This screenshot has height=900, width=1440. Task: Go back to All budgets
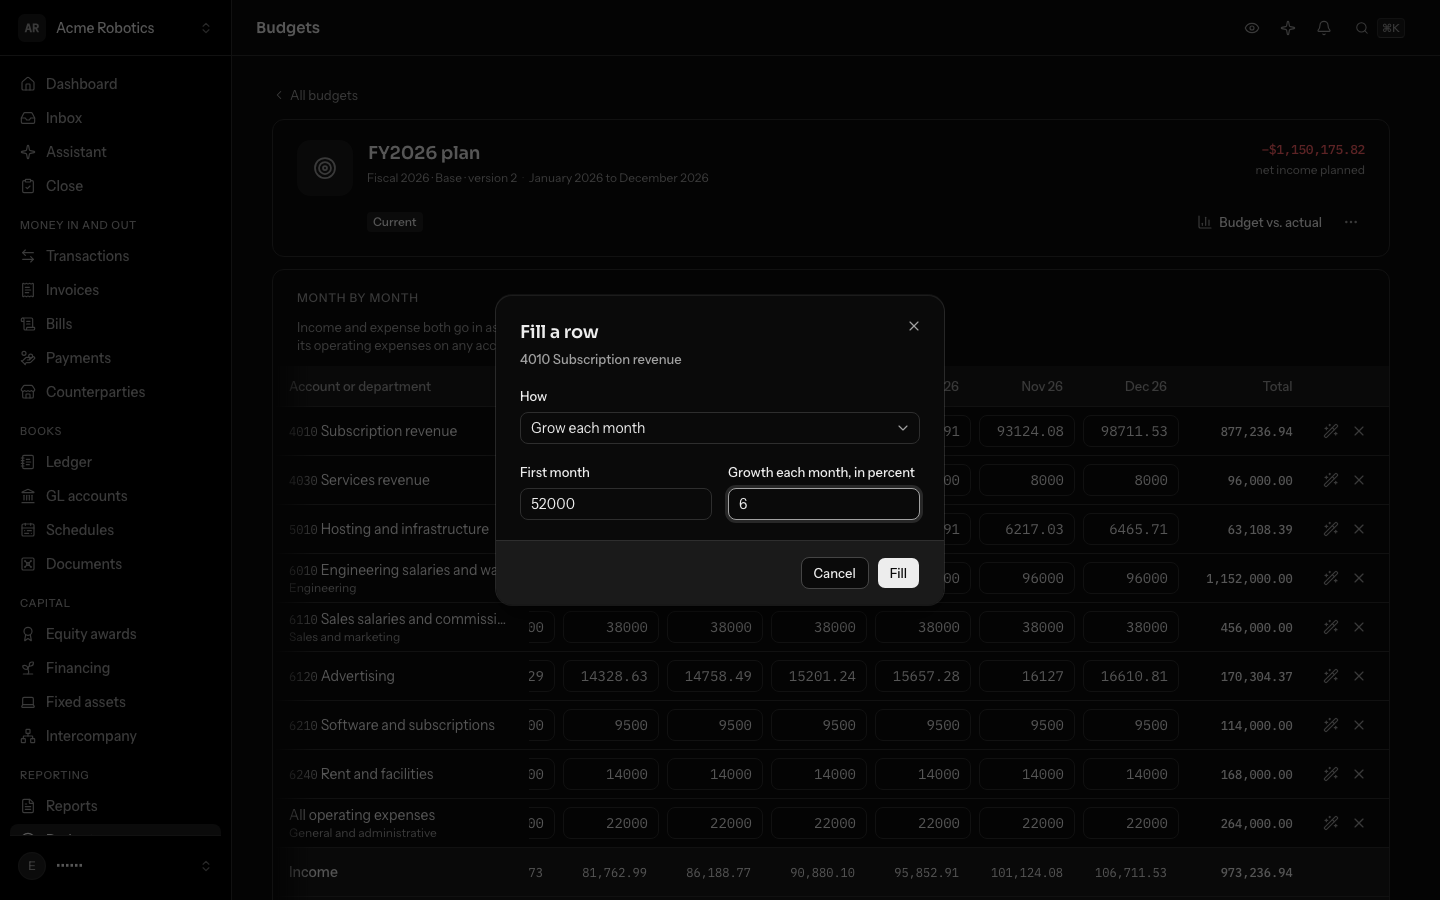click(x=316, y=95)
